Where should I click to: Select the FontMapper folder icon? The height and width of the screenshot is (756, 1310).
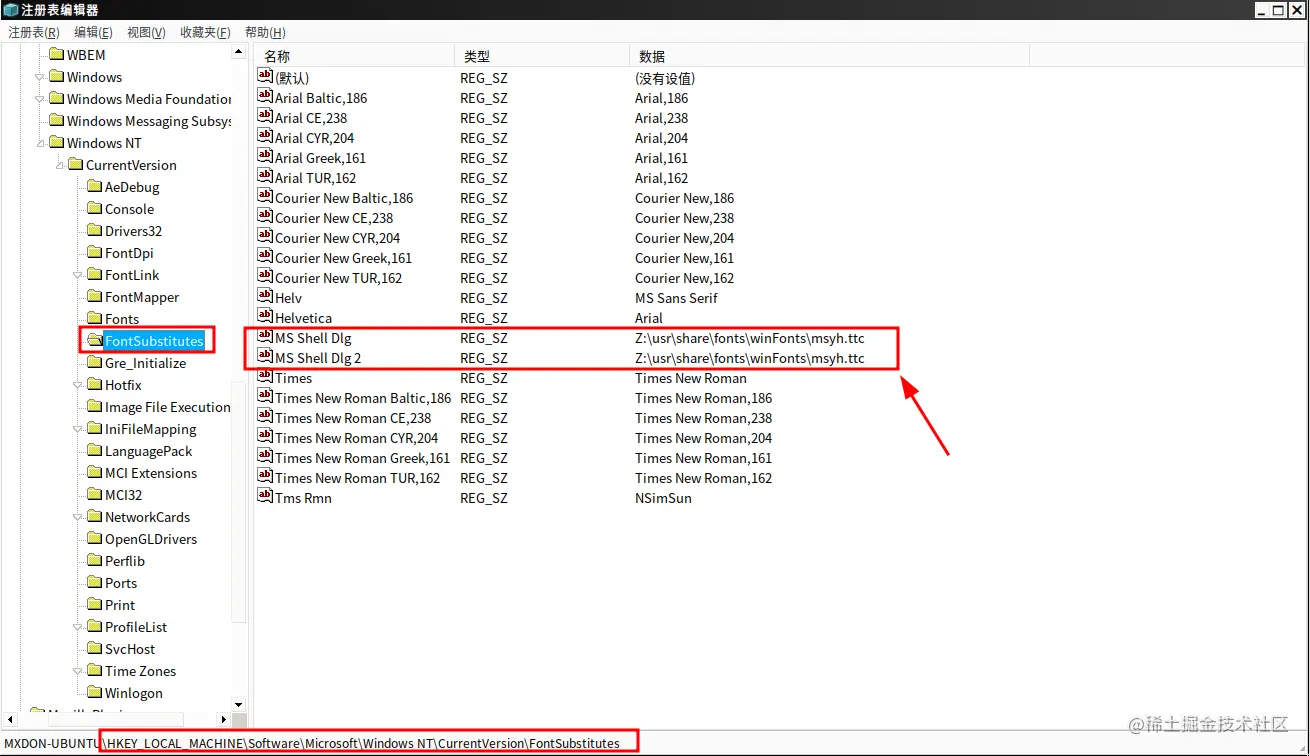pyautogui.click(x=95, y=297)
